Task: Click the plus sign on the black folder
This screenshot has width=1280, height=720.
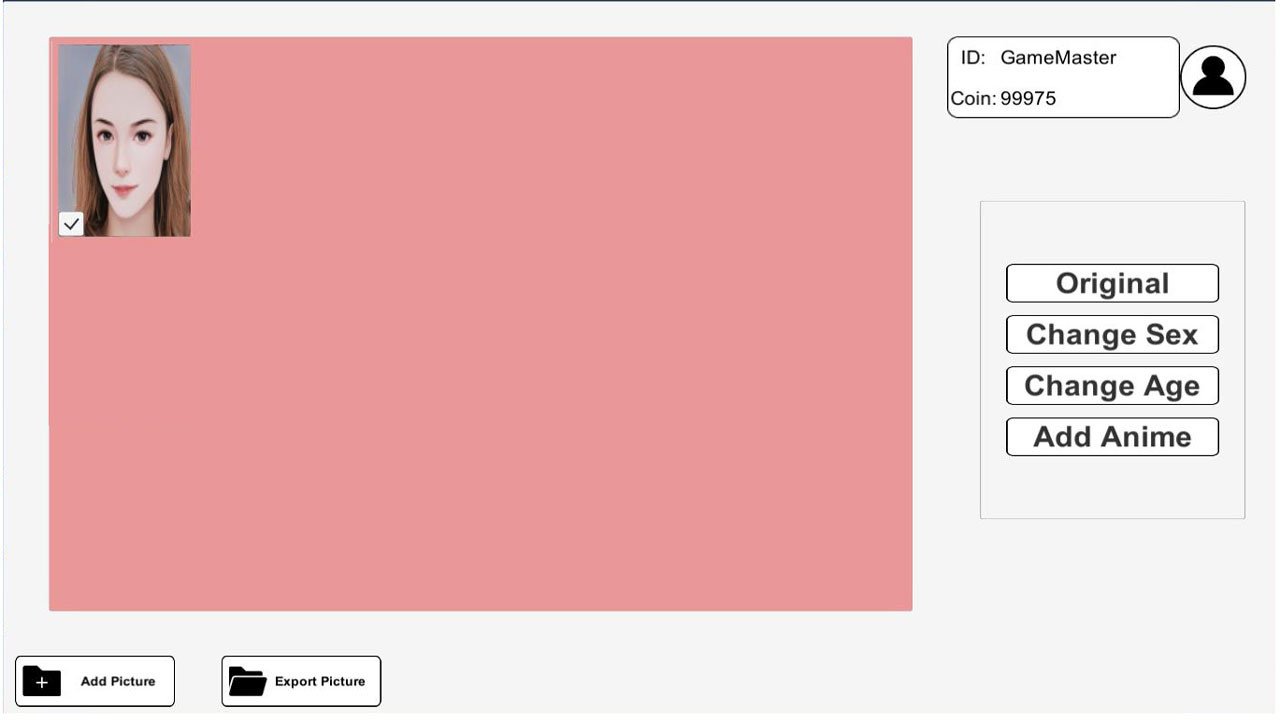Action: pos(41,683)
